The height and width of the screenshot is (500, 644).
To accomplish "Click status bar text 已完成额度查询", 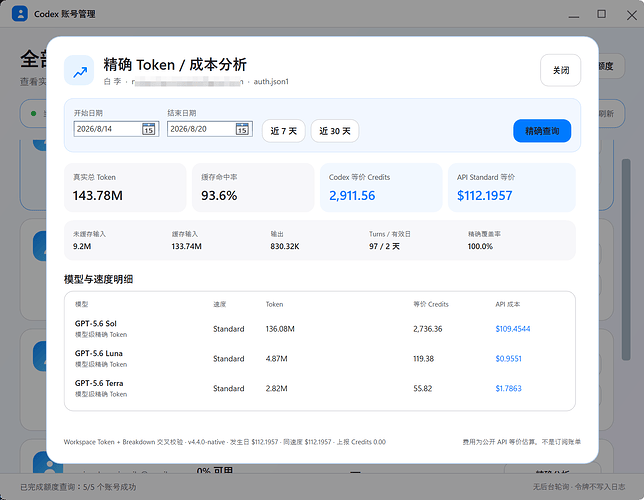I will tap(78, 487).
